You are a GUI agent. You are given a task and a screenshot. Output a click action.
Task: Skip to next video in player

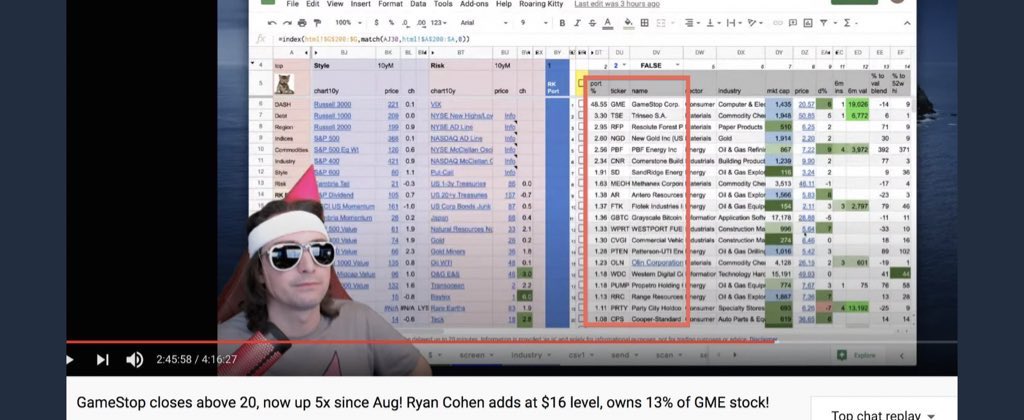pos(103,360)
